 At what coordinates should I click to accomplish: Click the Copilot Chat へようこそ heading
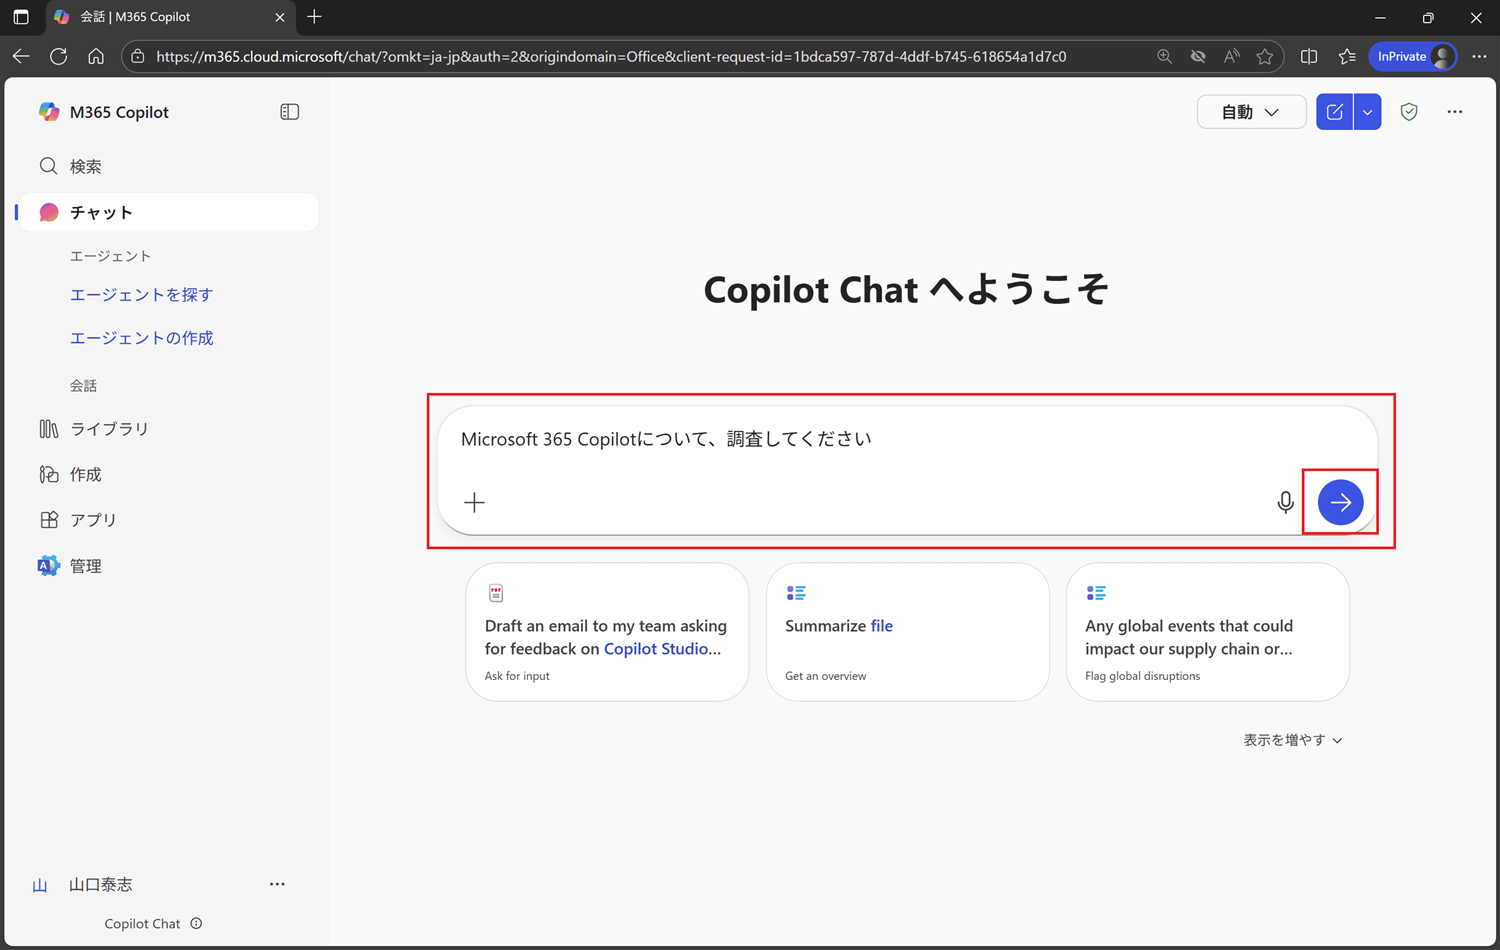click(906, 290)
